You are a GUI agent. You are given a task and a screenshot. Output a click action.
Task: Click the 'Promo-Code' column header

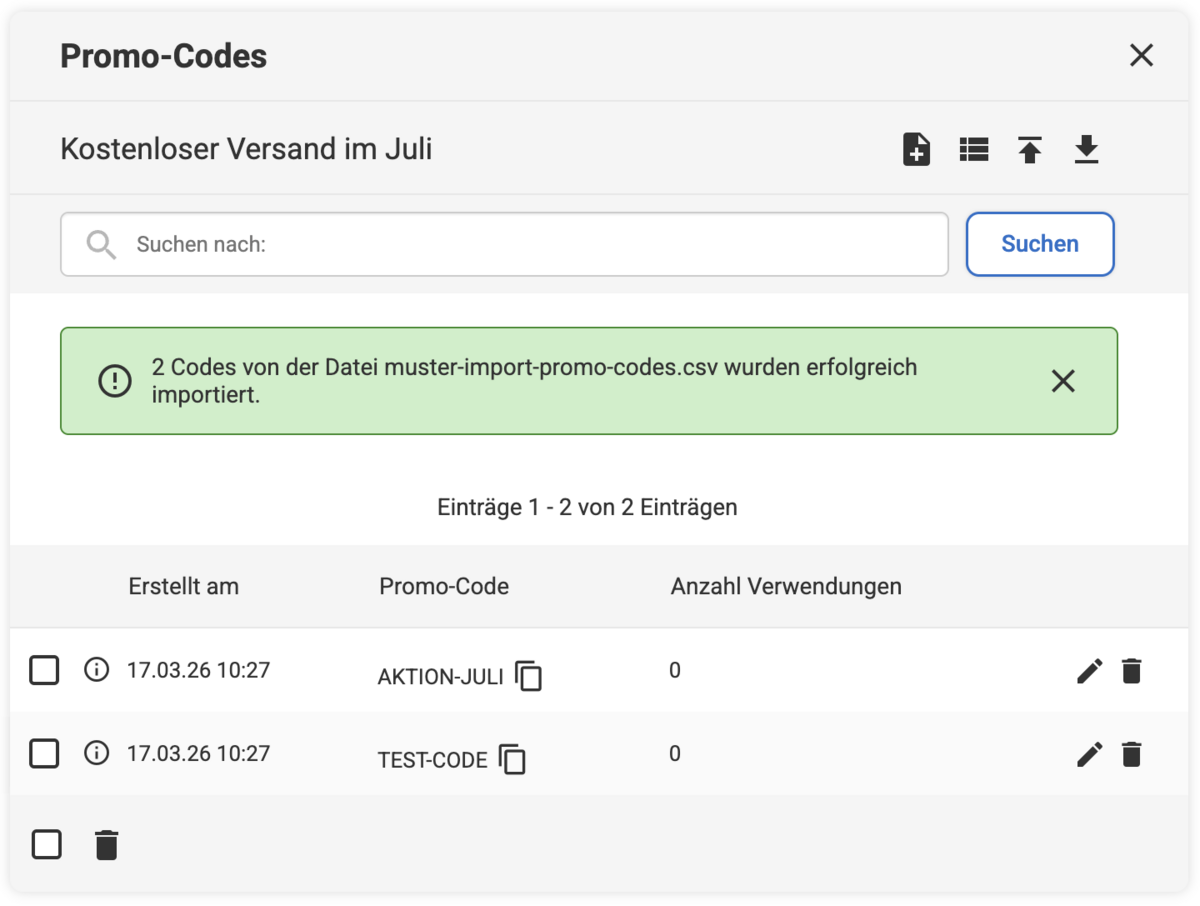click(444, 587)
